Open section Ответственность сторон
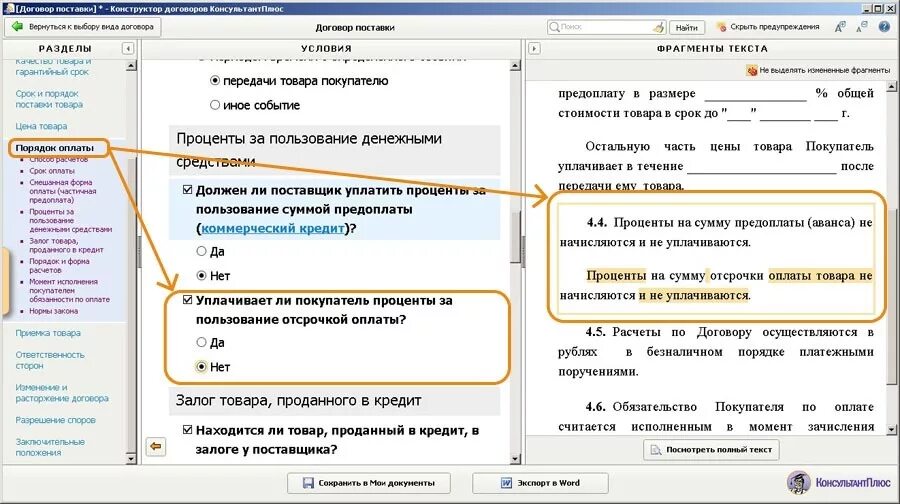The width and height of the screenshot is (900, 504). pyautogui.click(x=50, y=360)
